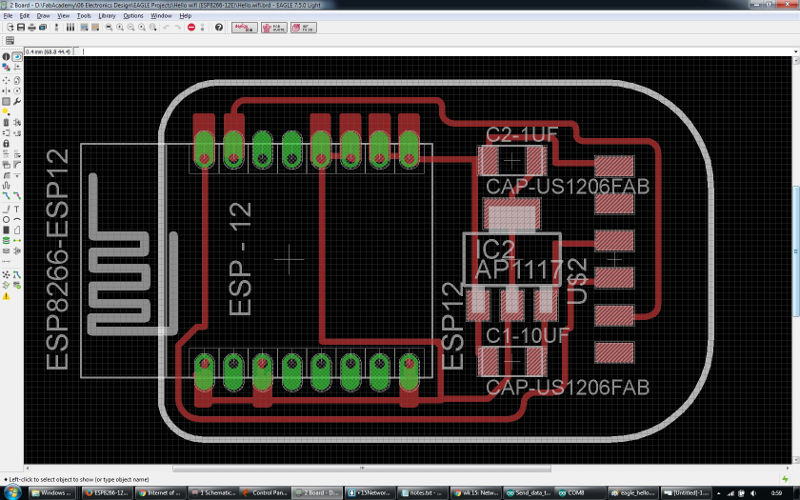The height and width of the screenshot is (500, 800).
Task: Select the Group tool
Action: coord(6,101)
